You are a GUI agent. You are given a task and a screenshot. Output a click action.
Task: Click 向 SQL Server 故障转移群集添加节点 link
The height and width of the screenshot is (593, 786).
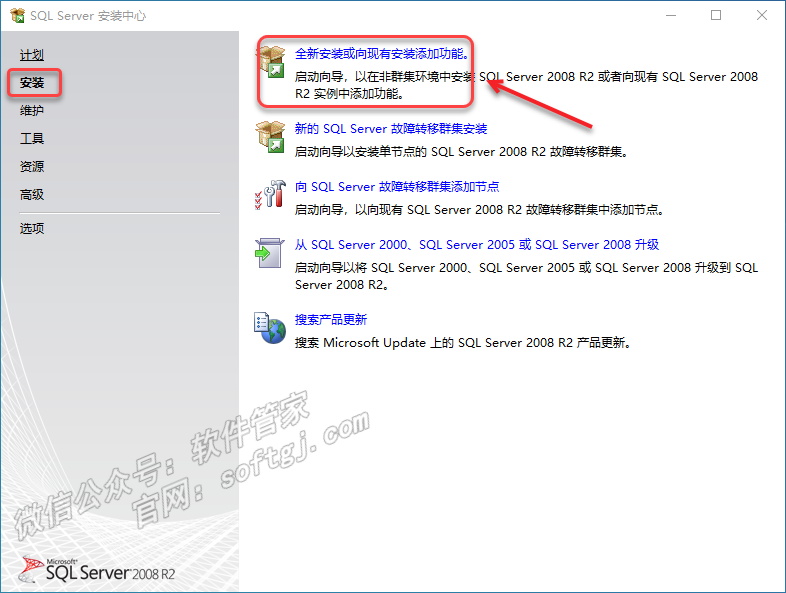397,187
